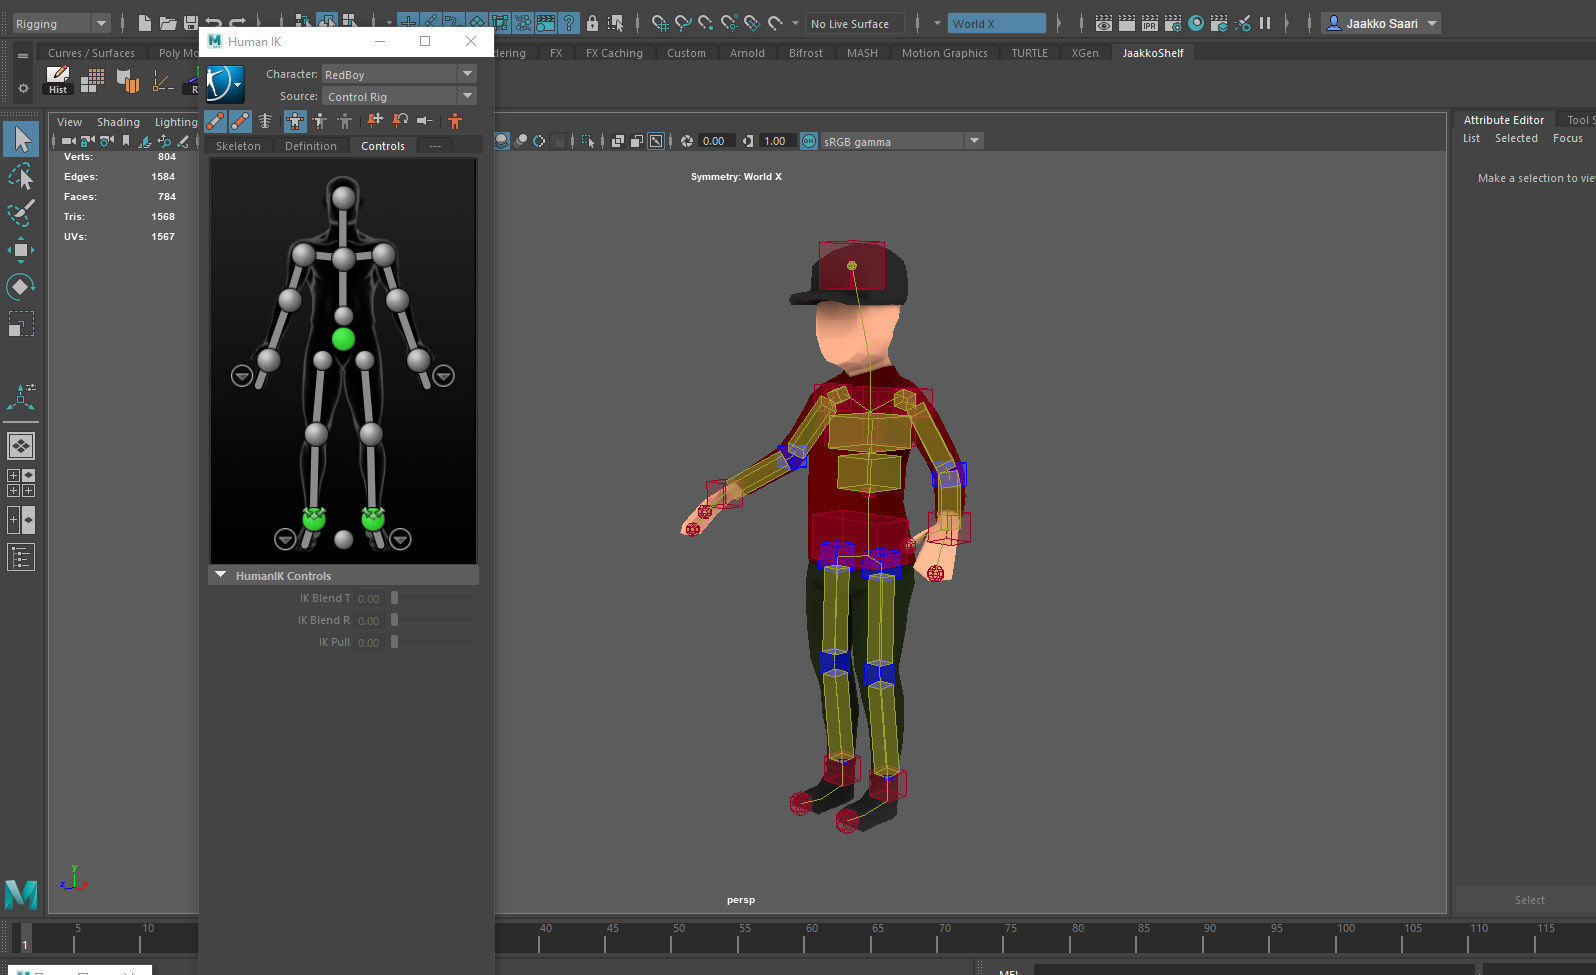Screen dimensions: 1596x975
Task: Create a new scene file
Action: pyautogui.click(x=145, y=23)
